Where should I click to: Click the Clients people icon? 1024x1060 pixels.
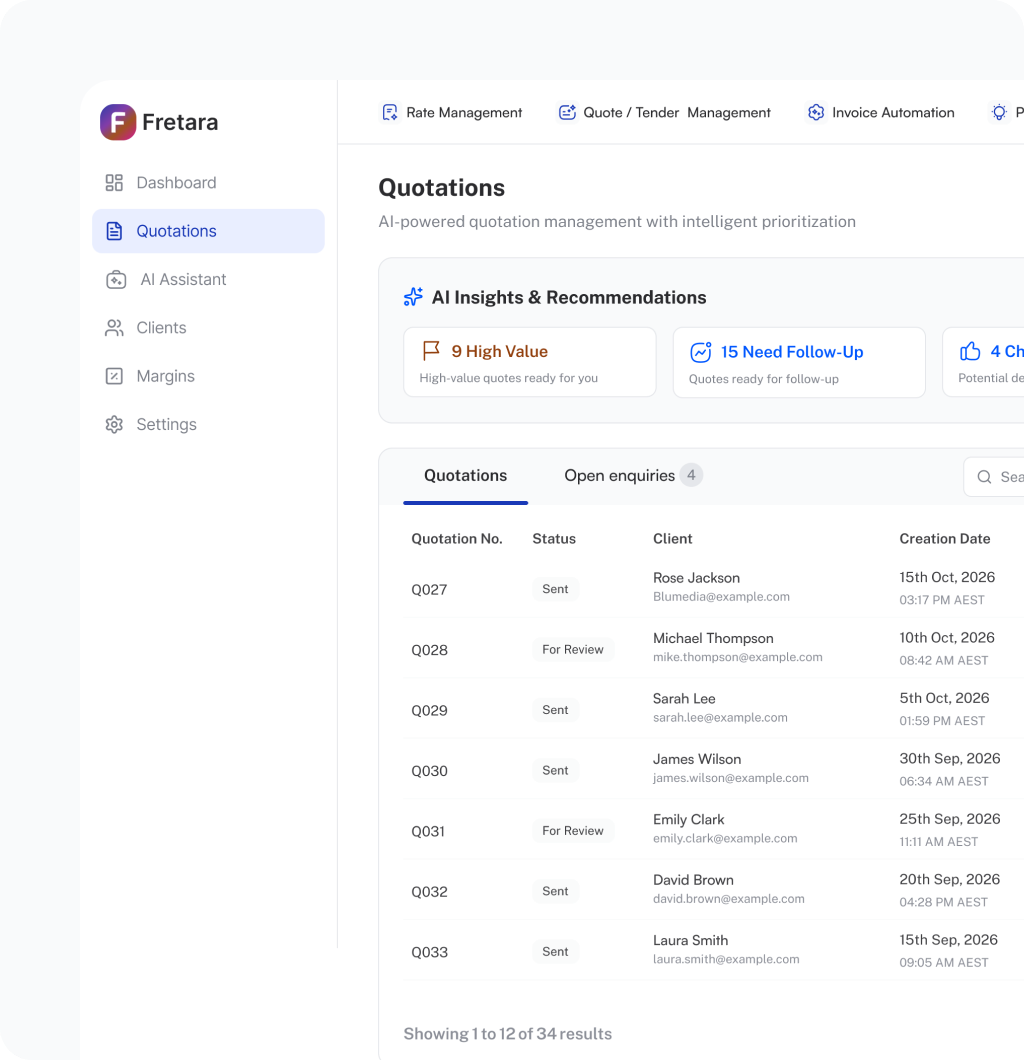114,328
